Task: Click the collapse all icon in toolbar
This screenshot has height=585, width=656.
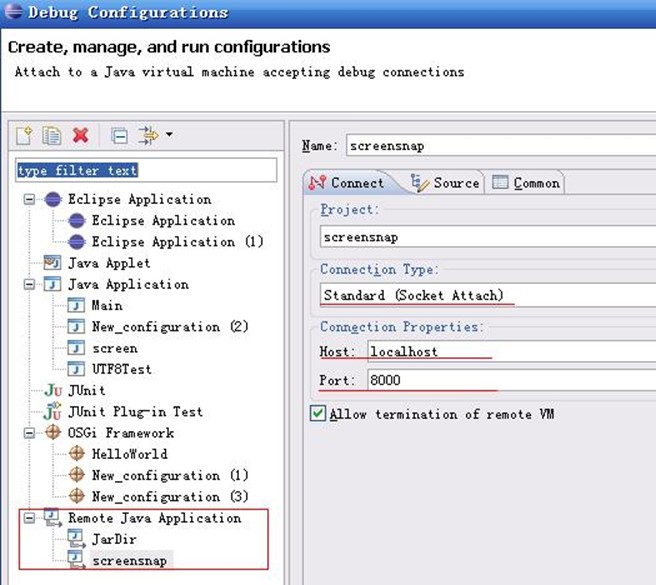Action: [119, 135]
